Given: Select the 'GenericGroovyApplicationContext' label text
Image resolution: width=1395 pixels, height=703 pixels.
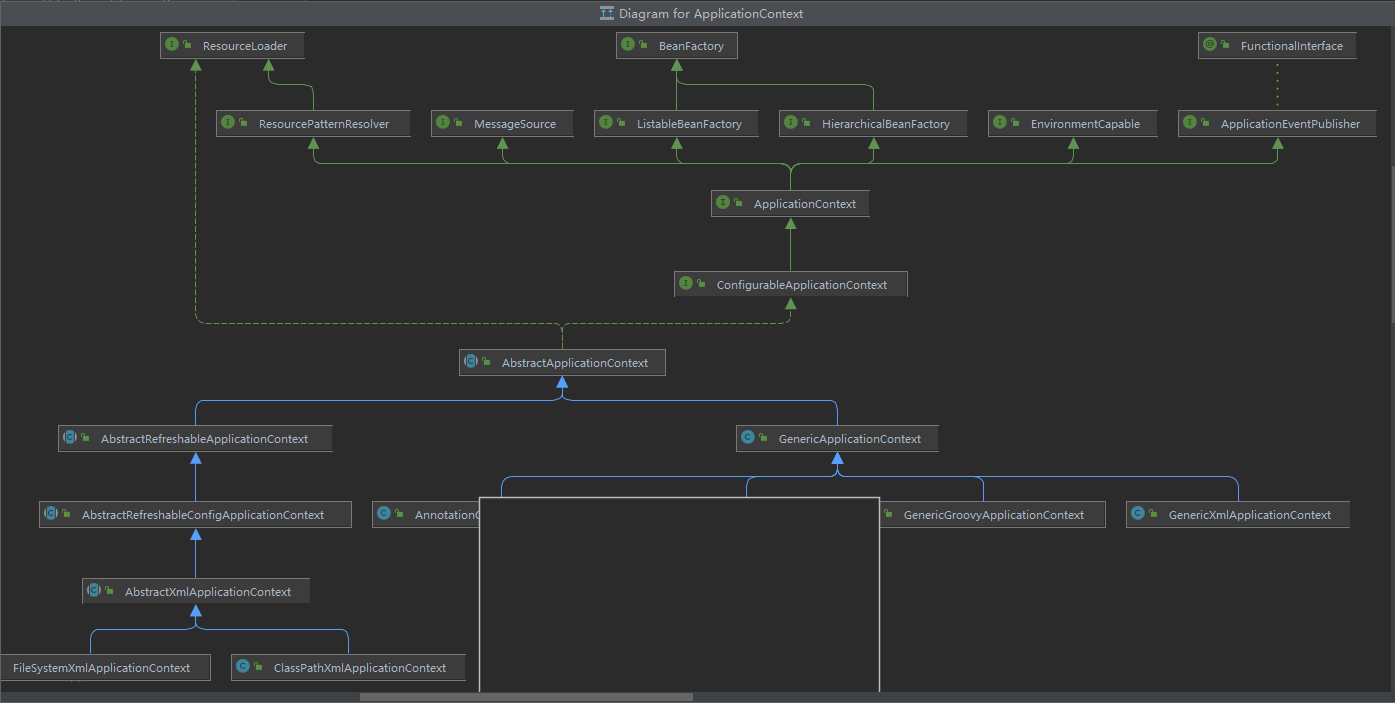Looking at the screenshot, I should (x=994, y=515).
